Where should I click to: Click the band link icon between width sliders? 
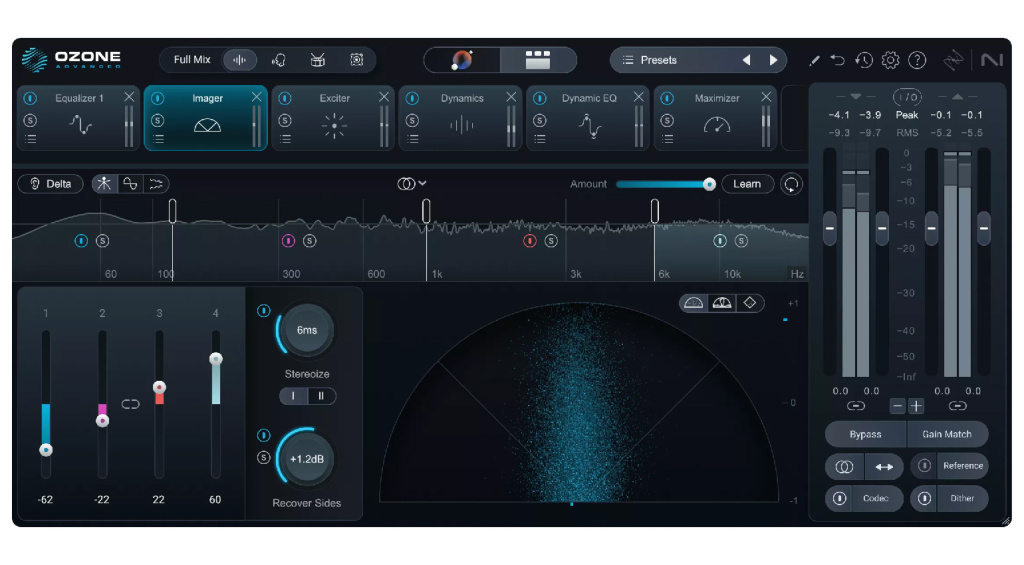(131, 404)
